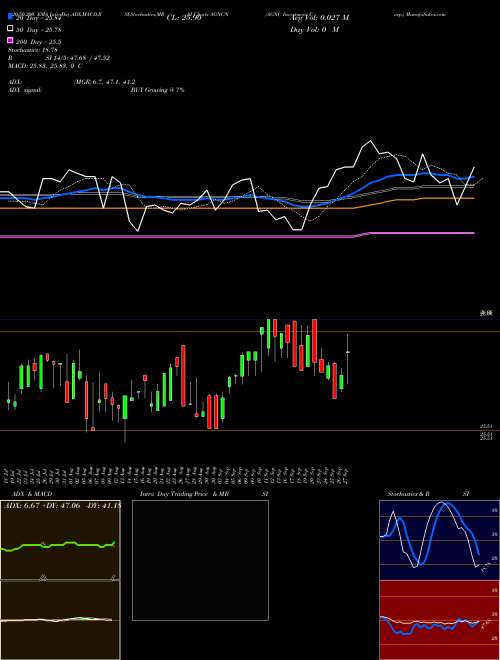
Task: Click the blue Stochastics oscillator panel
Action: click(x=439, y=540)
